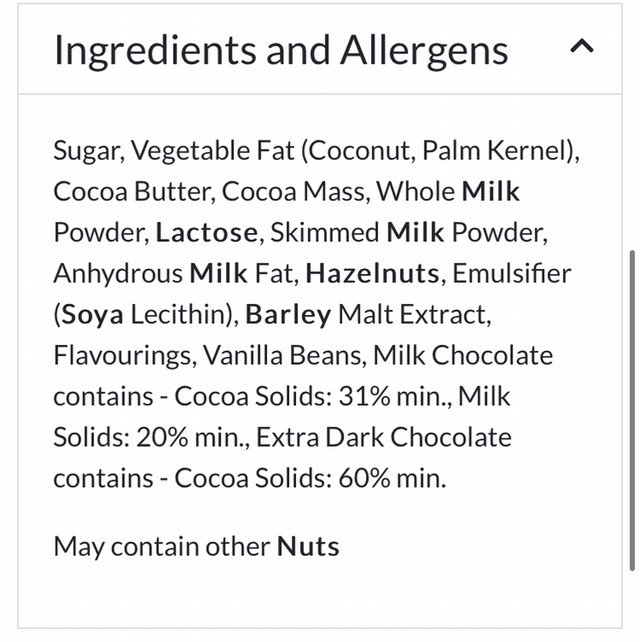The image size is (640, 642).
Task: Click bold Milk after the word Anhydrous
Action: tap(218, 274)
